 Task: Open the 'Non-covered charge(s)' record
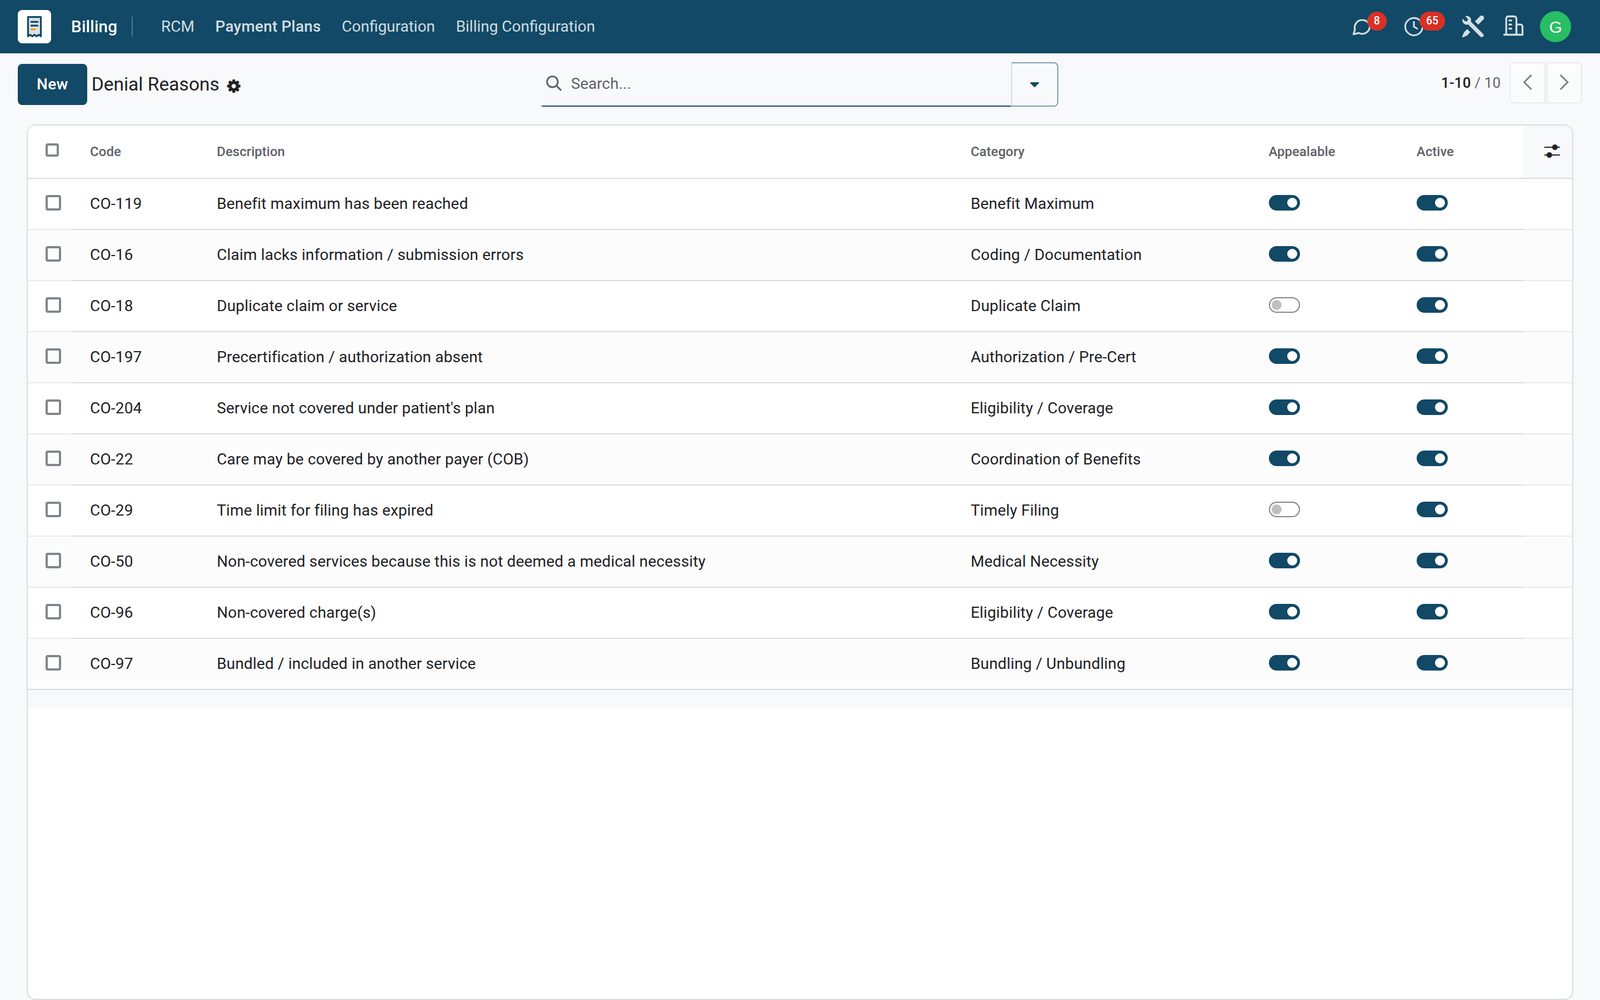[x=296, y=612]
